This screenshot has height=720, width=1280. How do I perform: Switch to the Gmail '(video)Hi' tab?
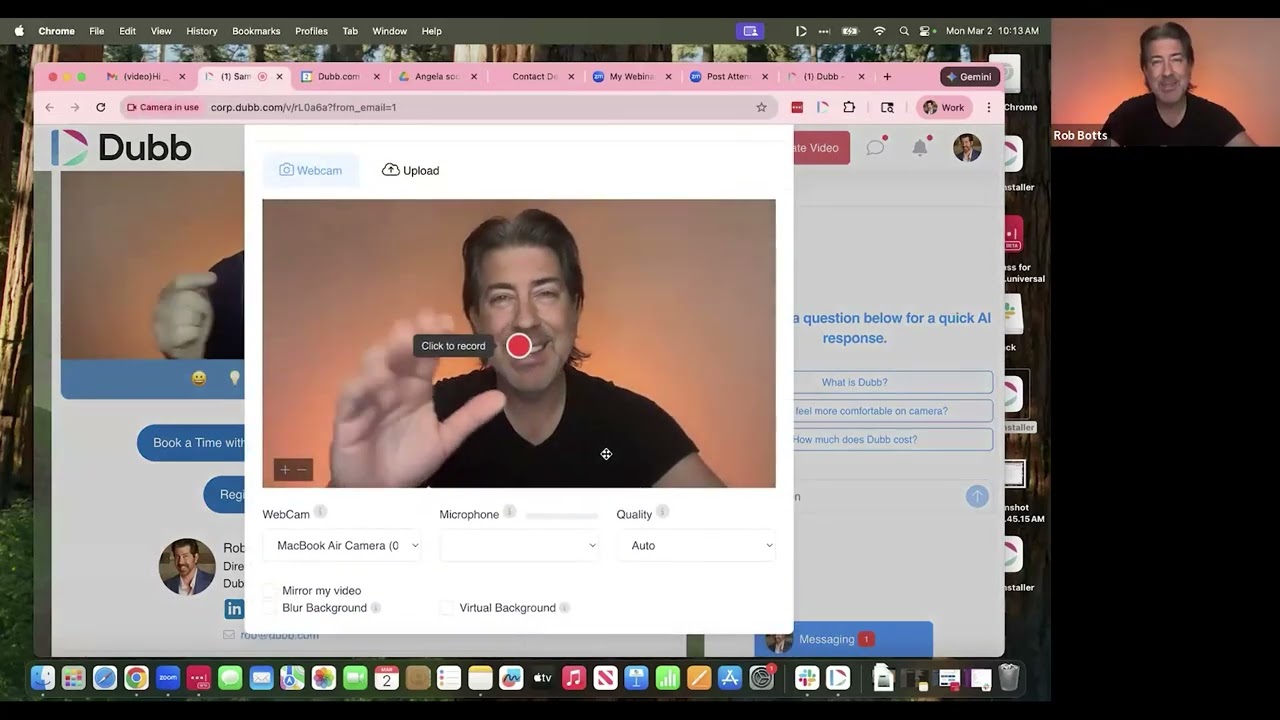(146, 76)
